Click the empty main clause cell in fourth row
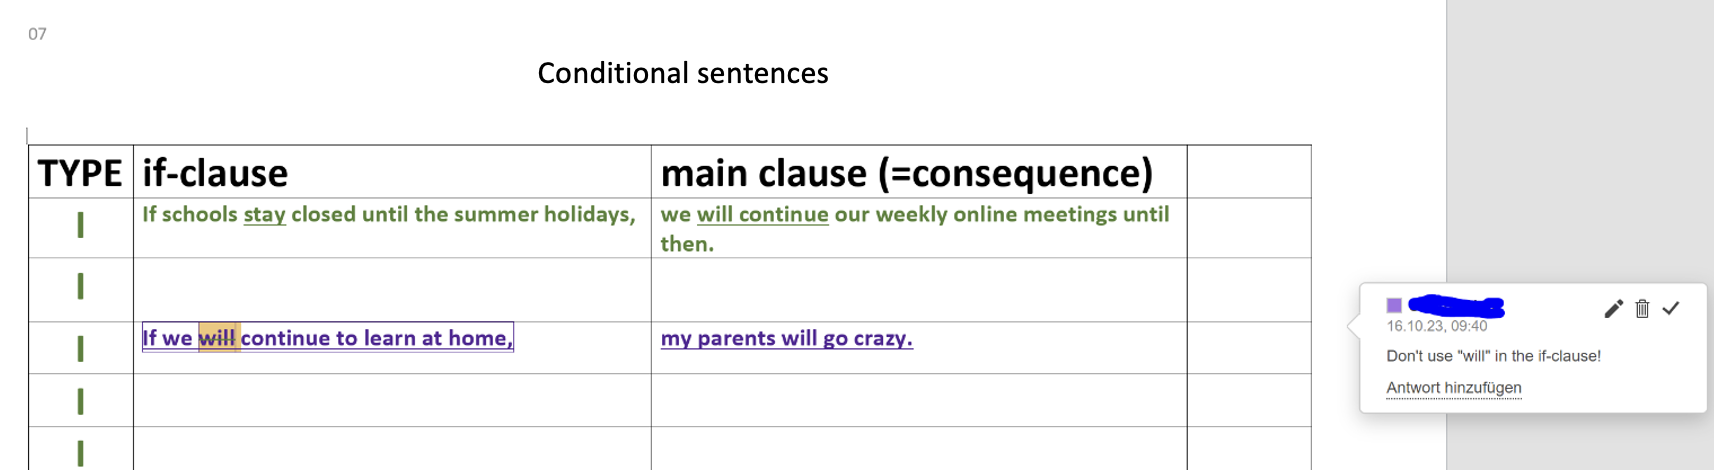 [x=918, y=400]
